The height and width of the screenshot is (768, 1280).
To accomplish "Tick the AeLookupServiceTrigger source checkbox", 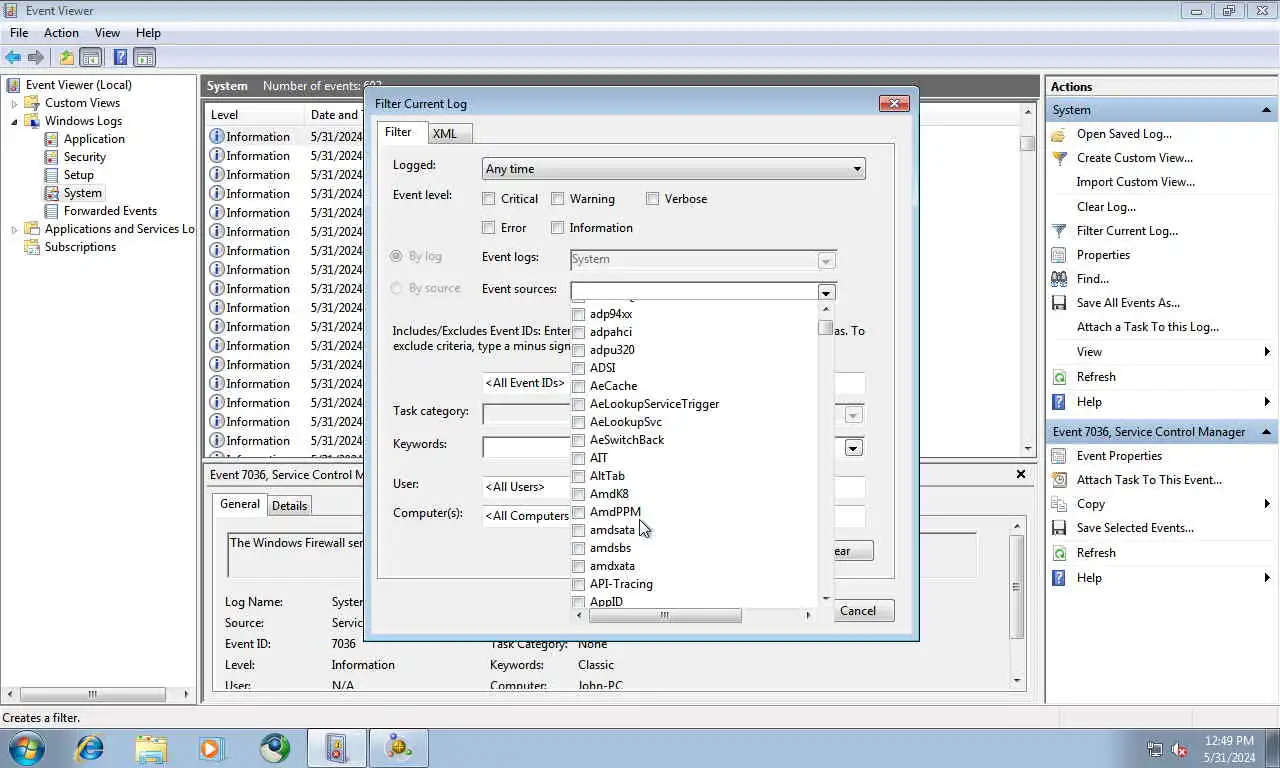I will click(578, 404).
